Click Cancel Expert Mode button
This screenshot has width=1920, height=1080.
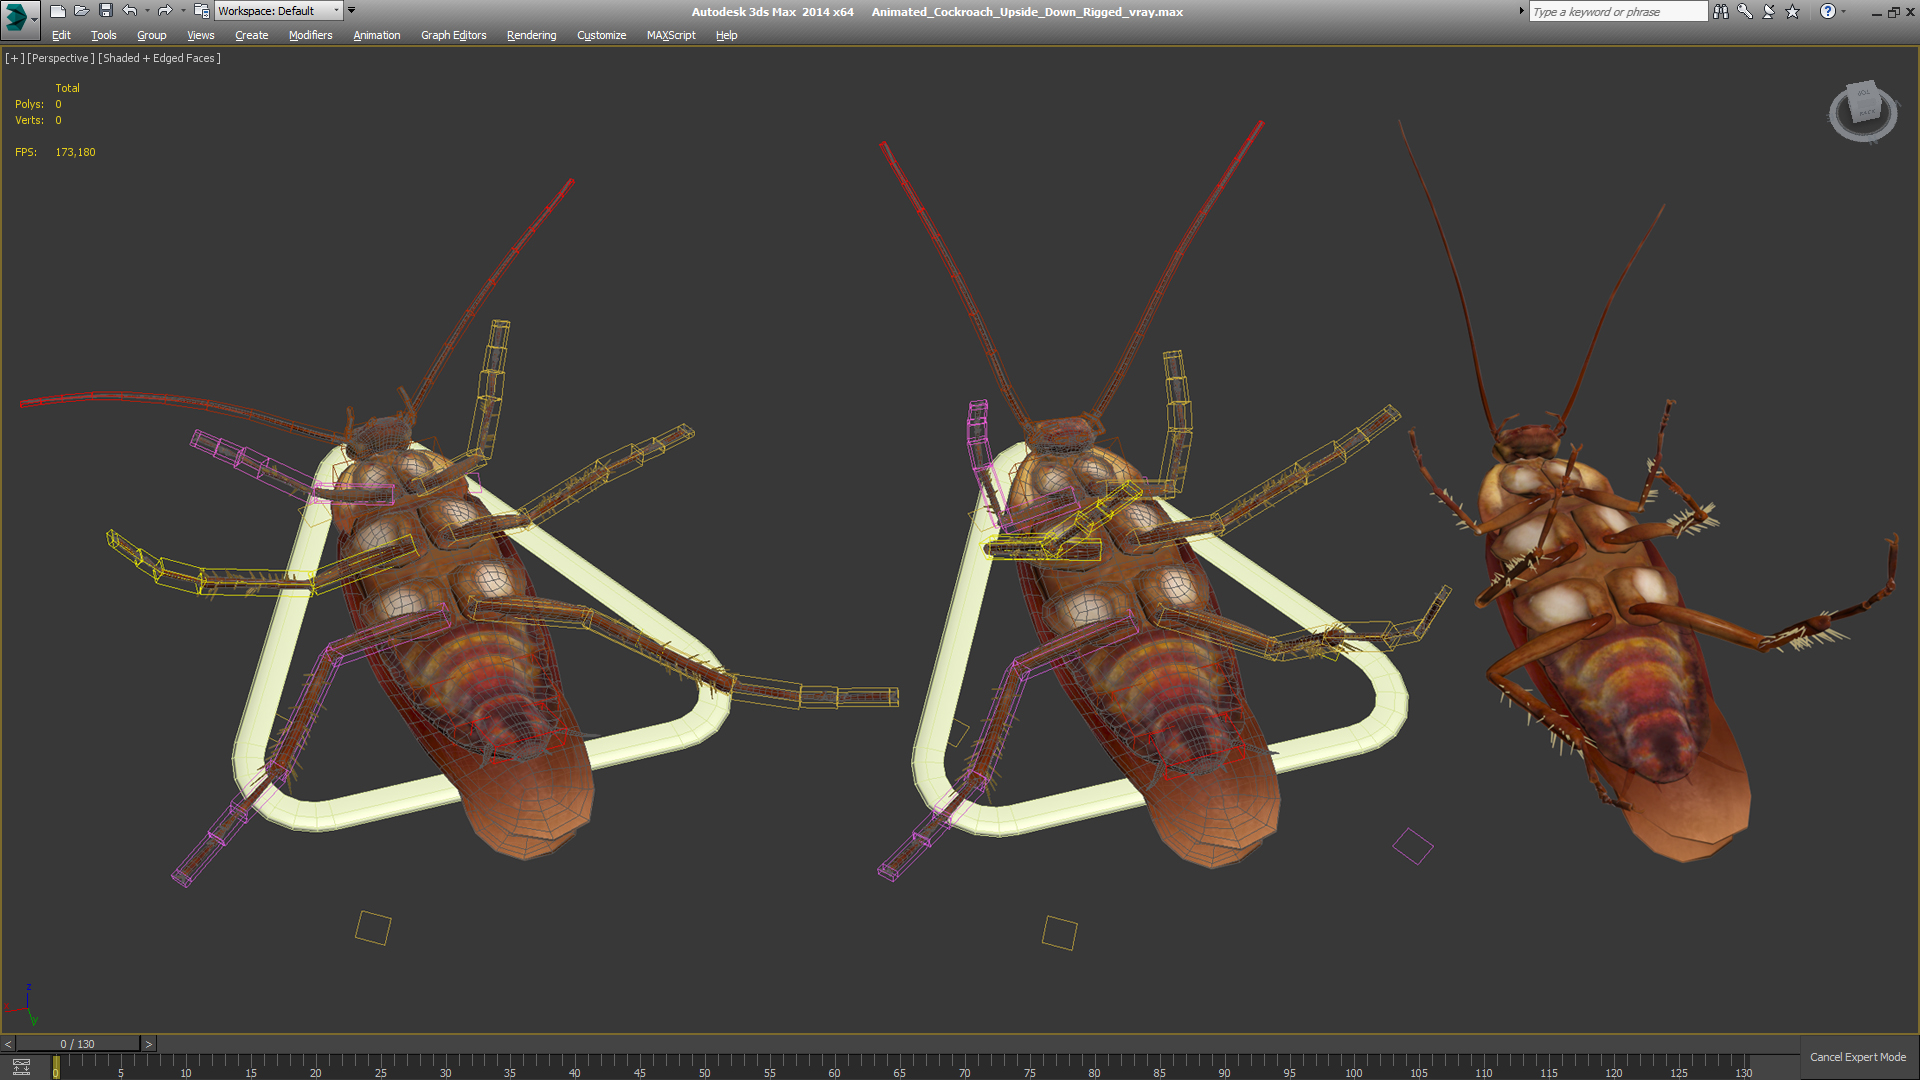coord(1857,1057)
